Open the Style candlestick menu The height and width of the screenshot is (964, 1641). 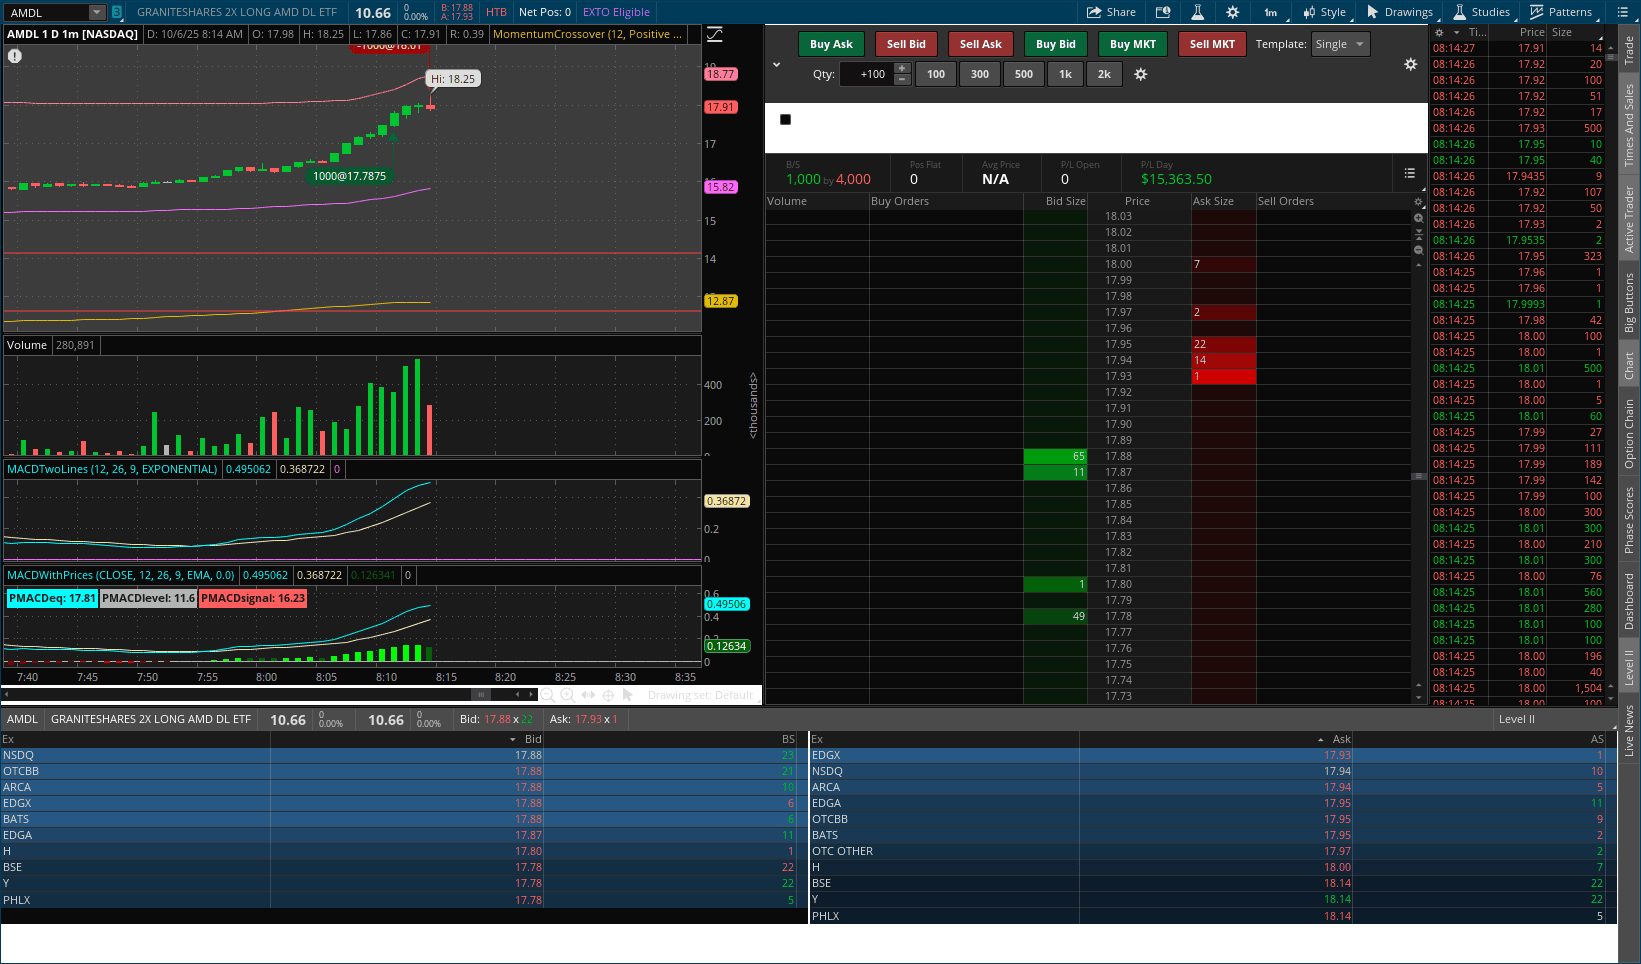click(x=1324, y=12)
